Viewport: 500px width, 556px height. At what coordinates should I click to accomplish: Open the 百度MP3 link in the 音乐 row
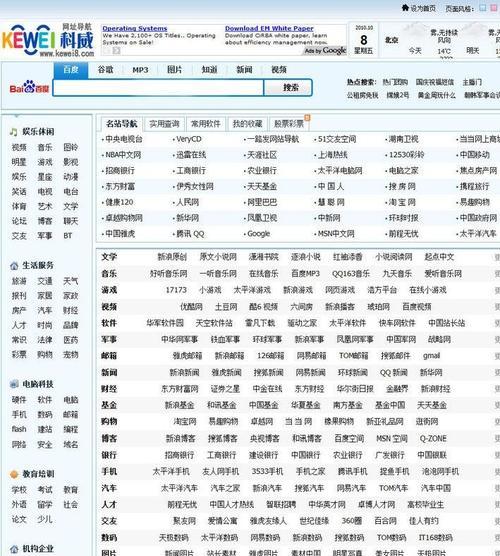[305, 274]
